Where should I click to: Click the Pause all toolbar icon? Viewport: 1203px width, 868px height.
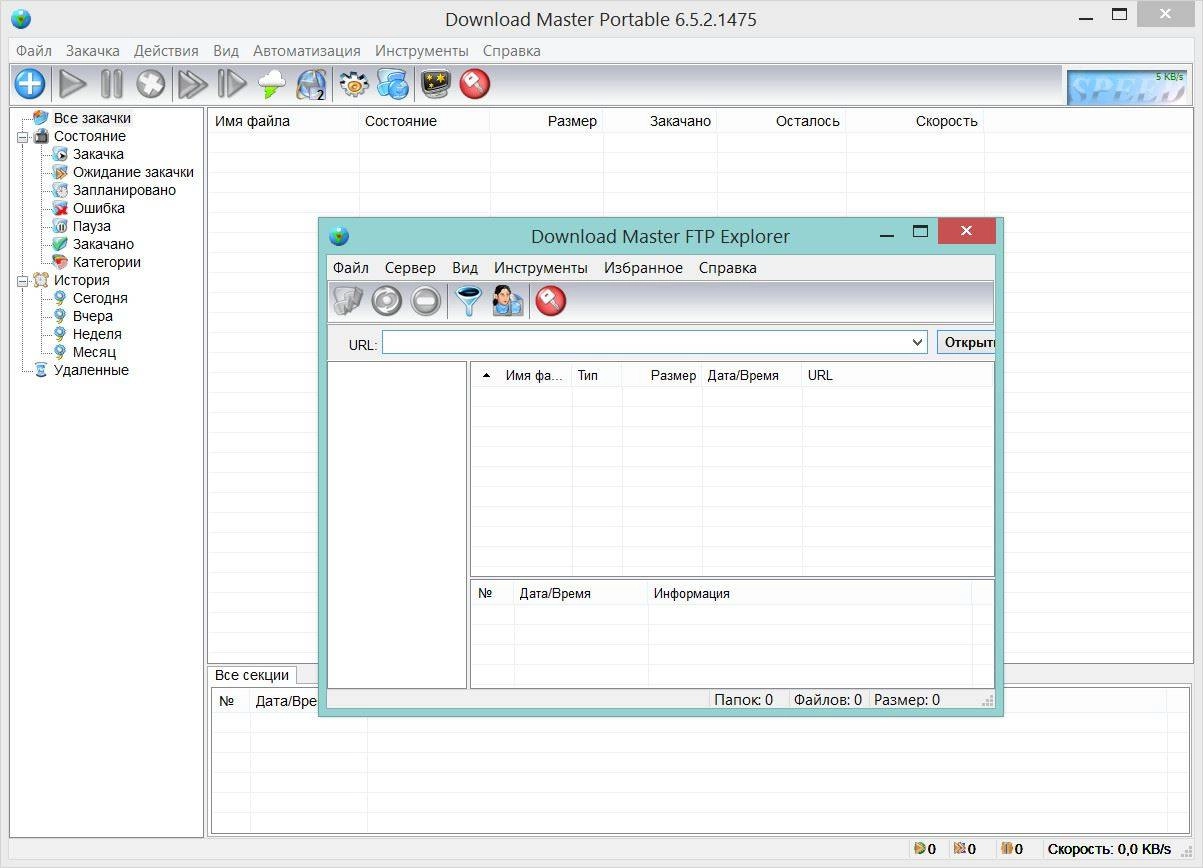click(x=232, y=84)
